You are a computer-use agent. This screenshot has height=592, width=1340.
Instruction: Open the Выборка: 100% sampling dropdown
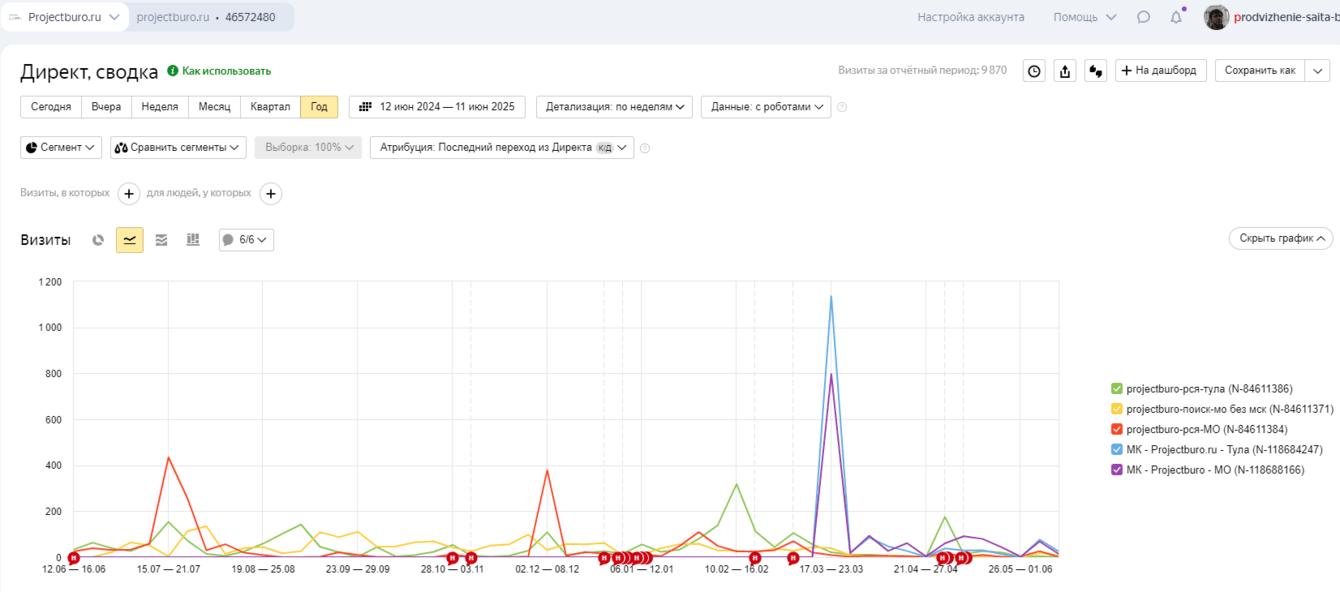coord(308,148)
